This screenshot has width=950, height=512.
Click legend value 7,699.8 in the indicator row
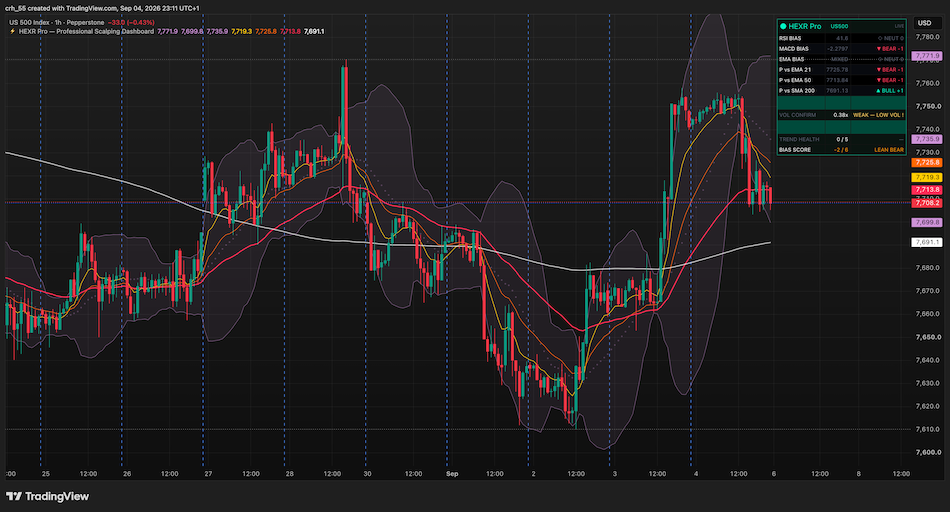pos(192,31)
